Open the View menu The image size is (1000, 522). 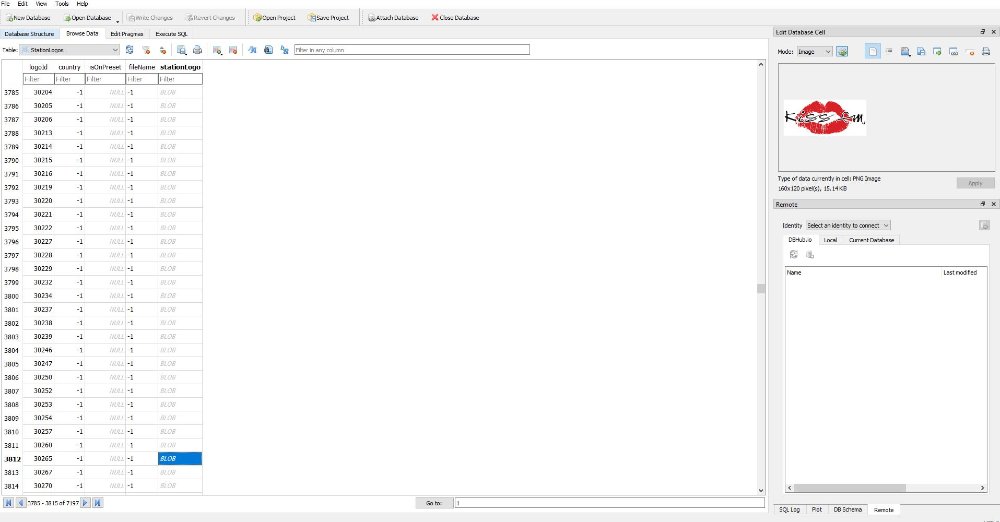(41, 4)
